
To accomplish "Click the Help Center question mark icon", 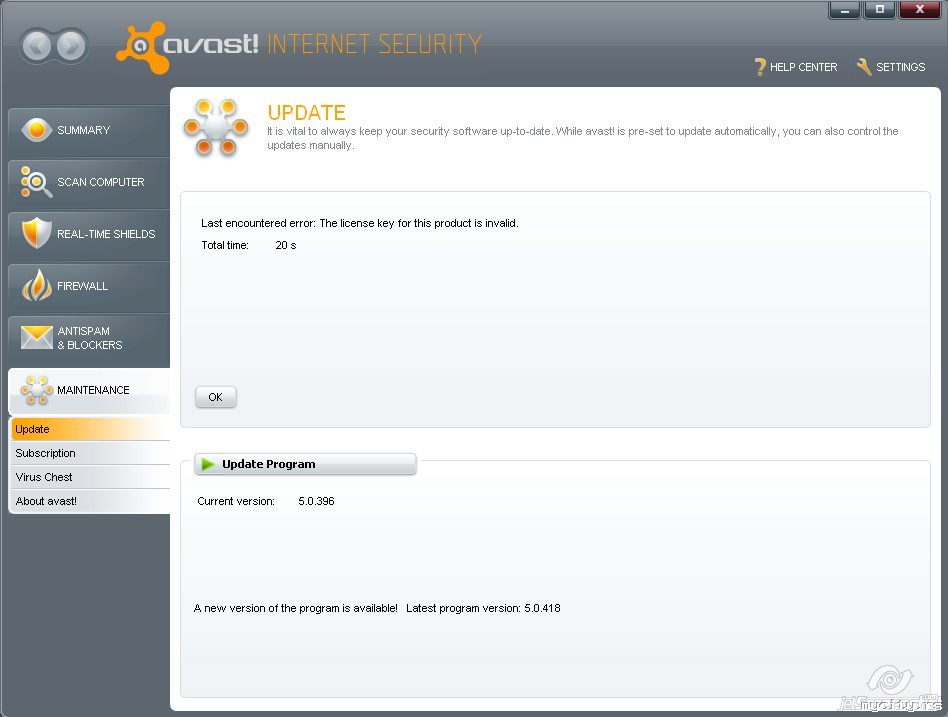I will tap(760, 67).
